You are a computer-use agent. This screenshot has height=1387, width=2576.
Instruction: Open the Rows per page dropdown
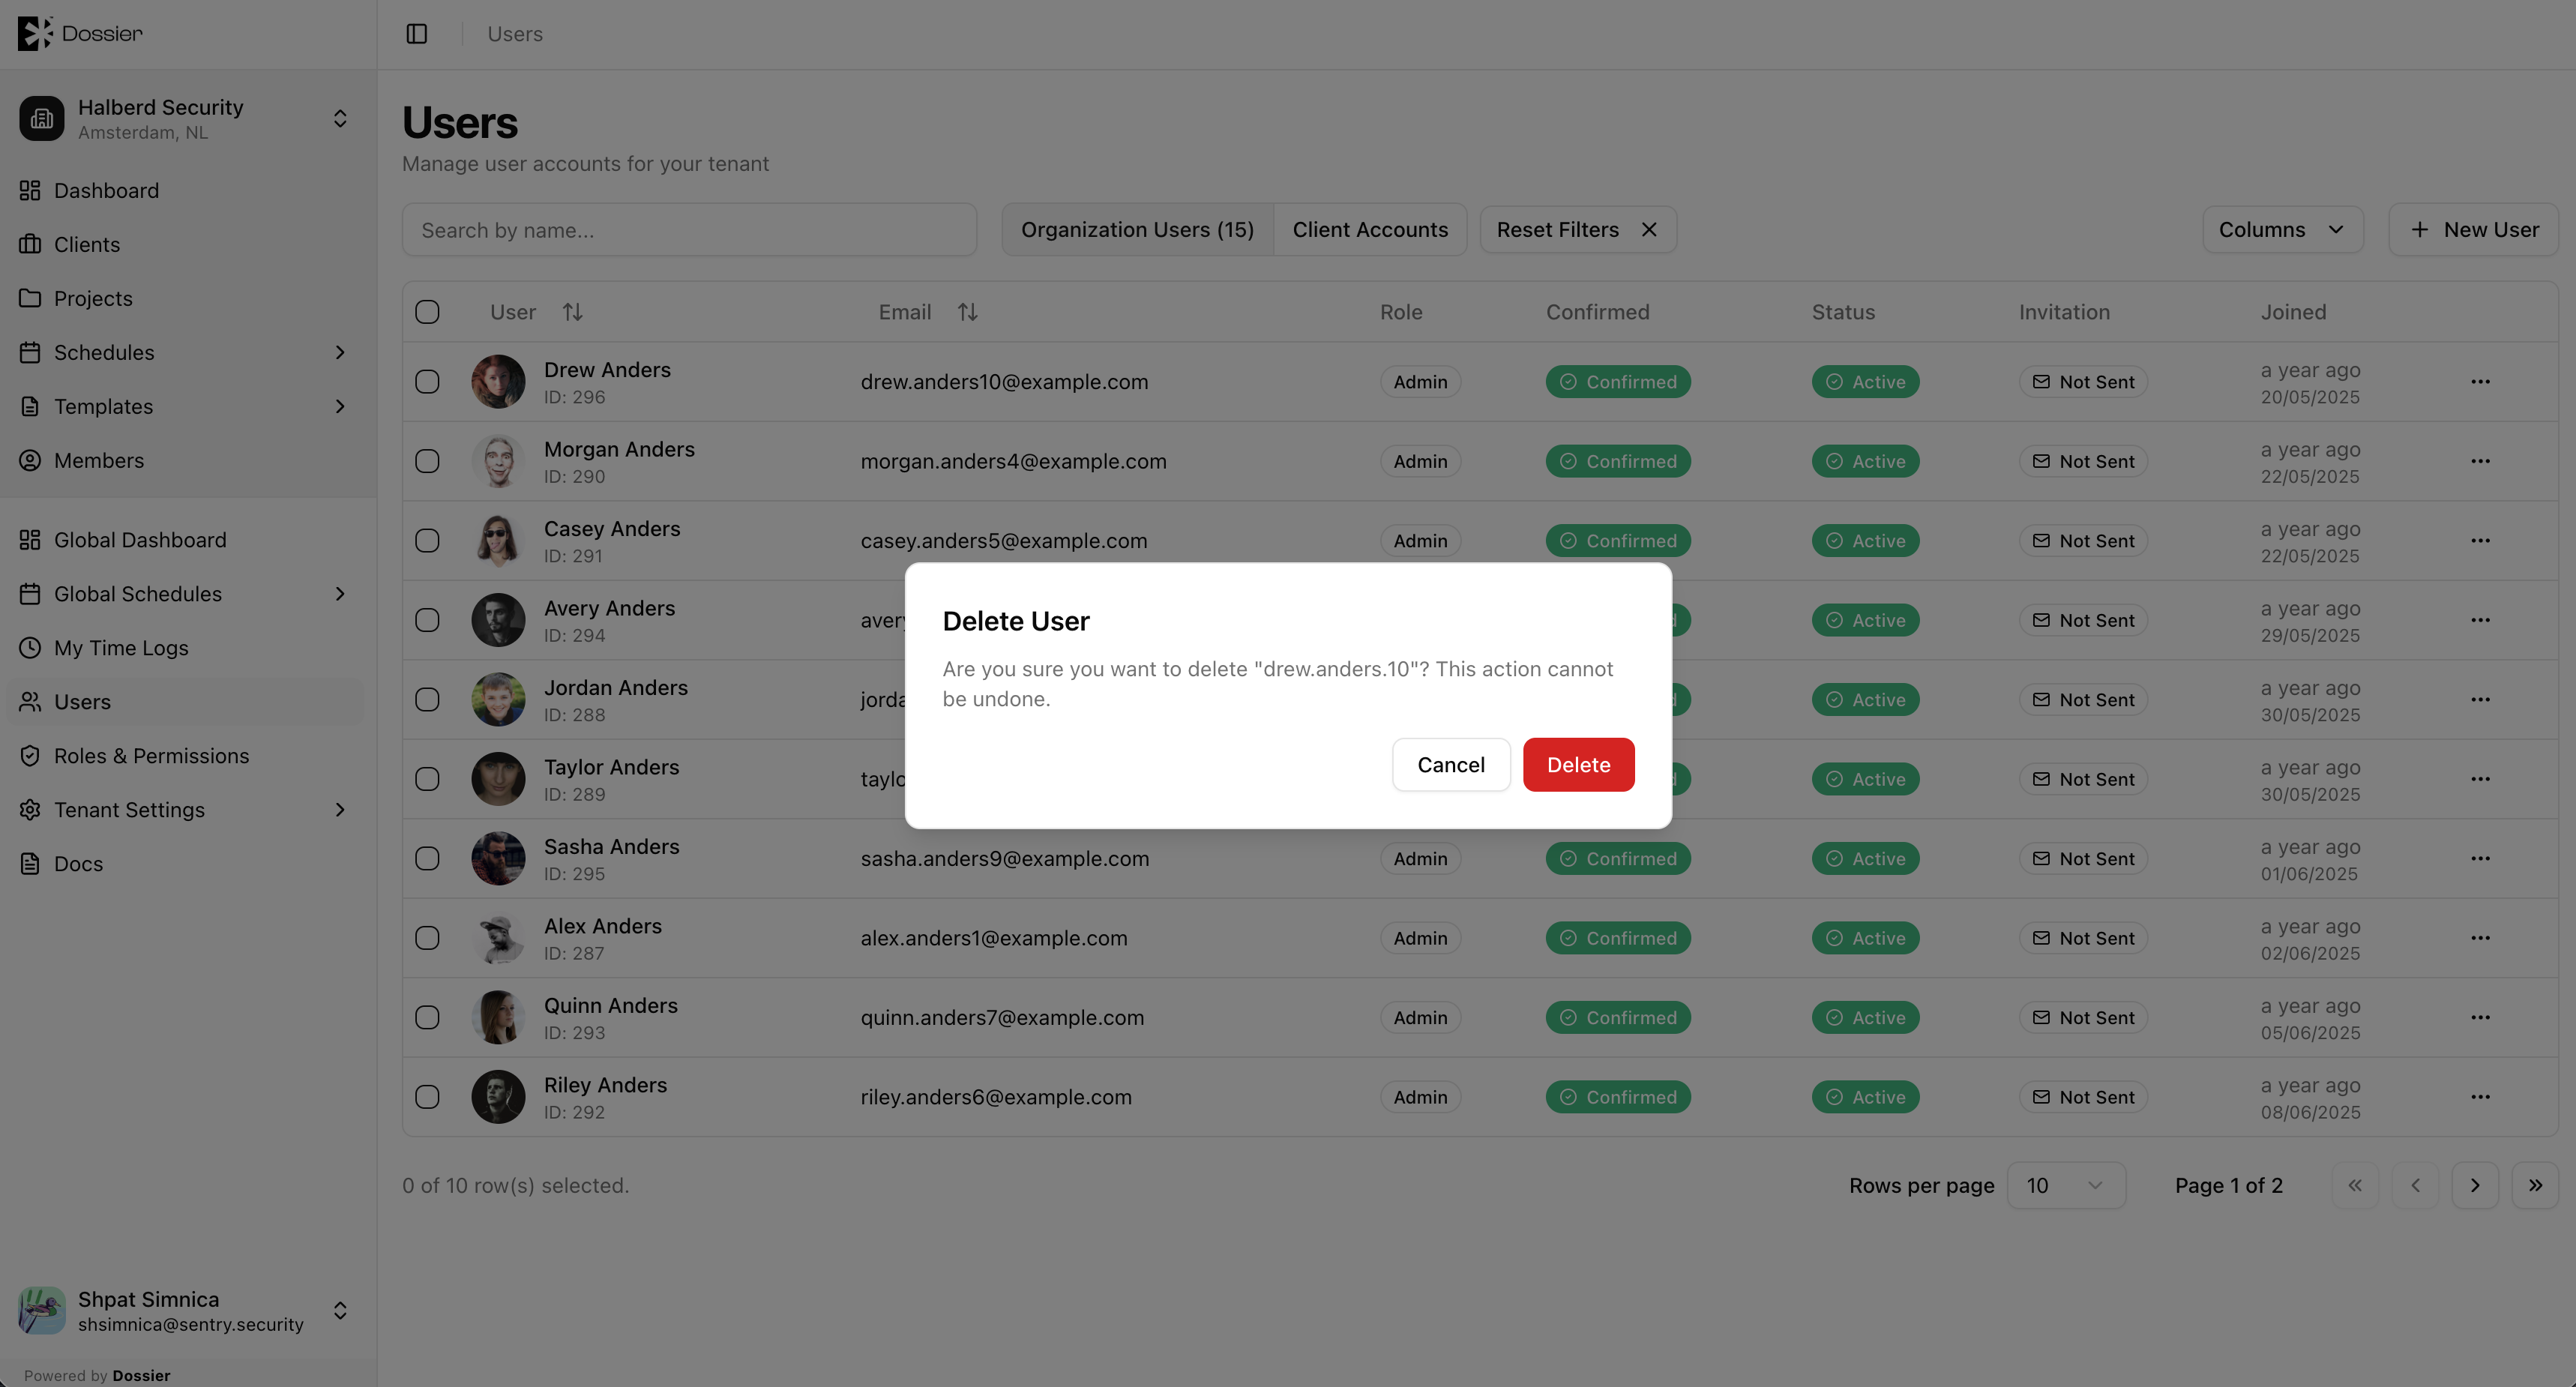point(2065,1185)
